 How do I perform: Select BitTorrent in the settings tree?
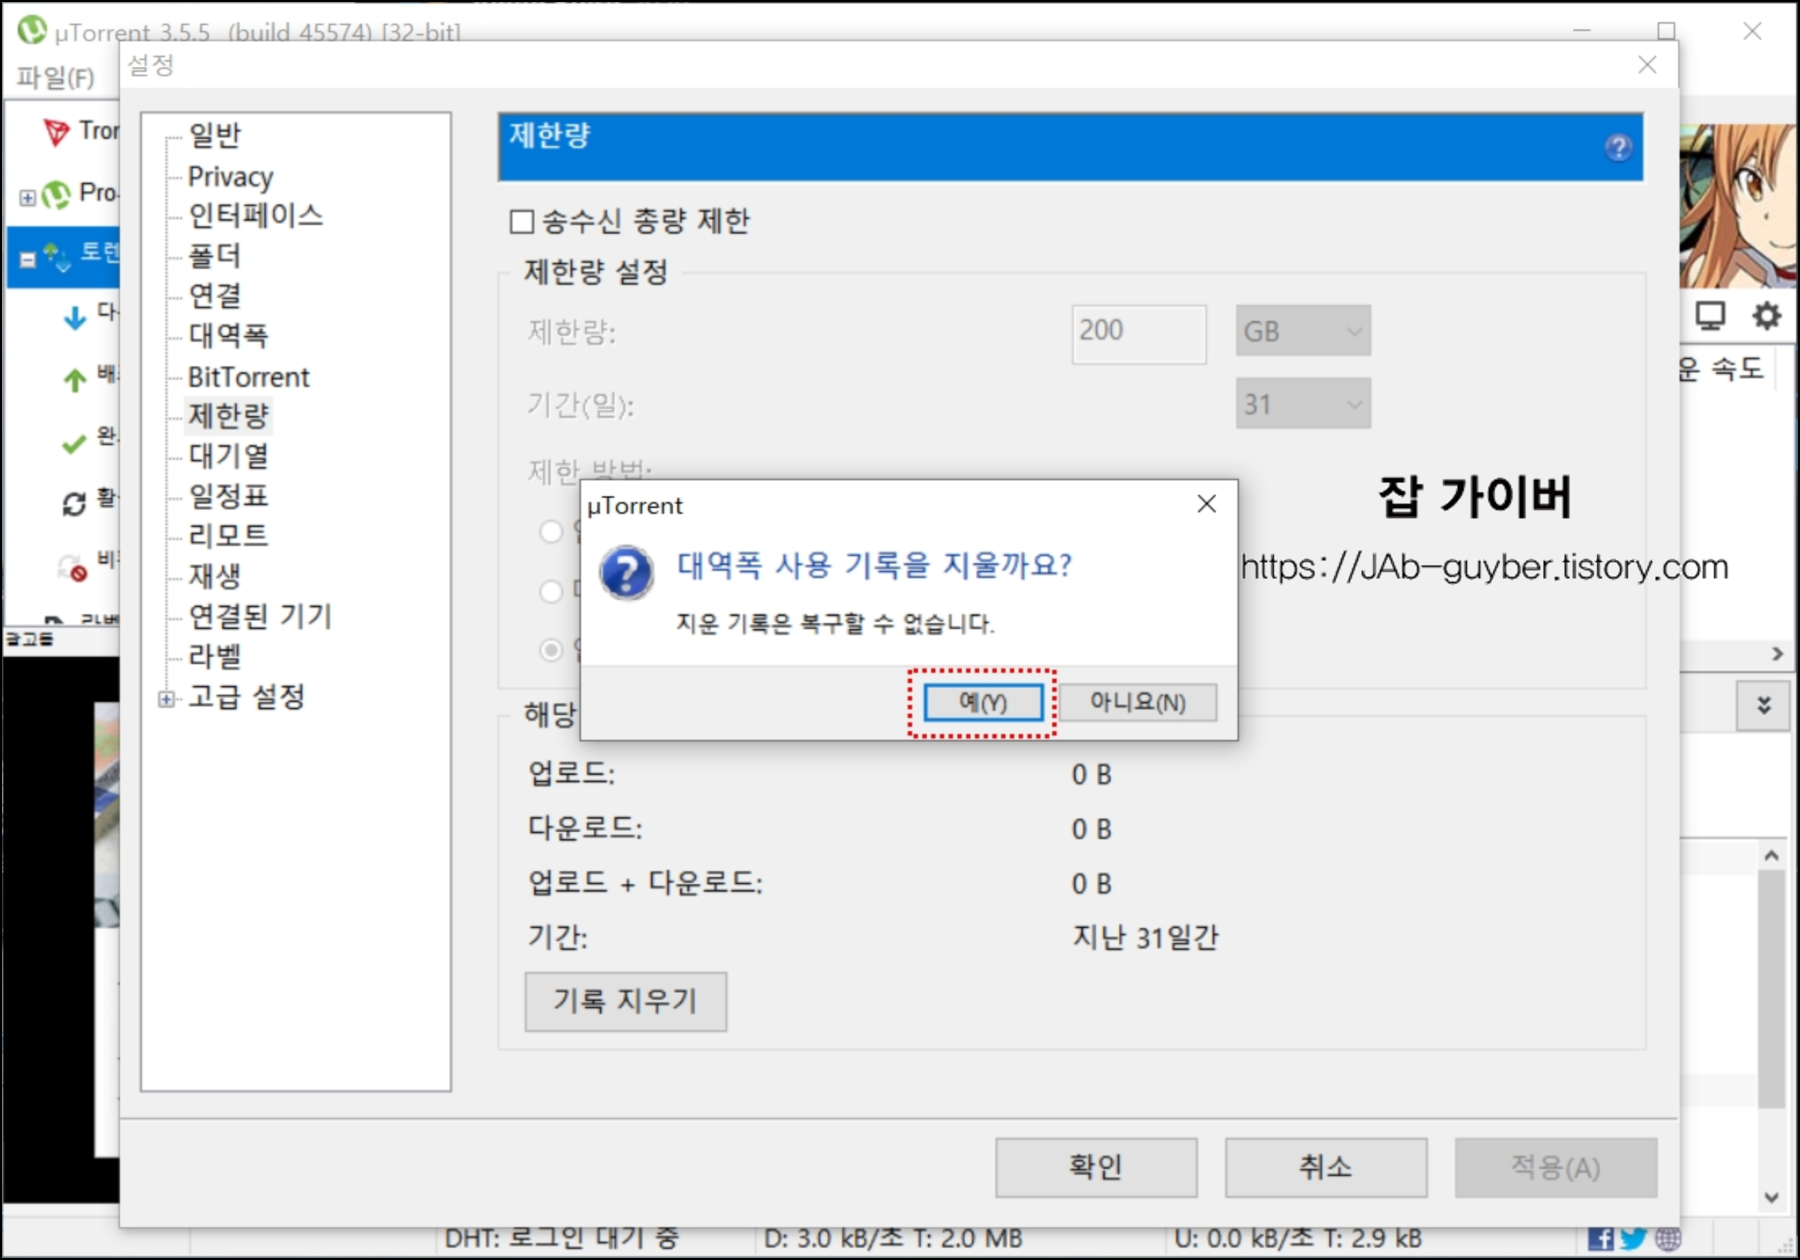(248, 377)
